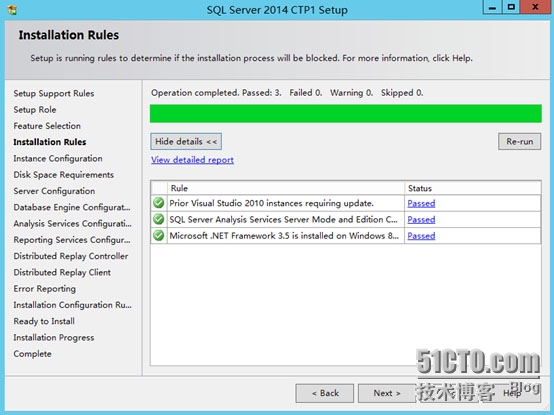Collapse rule list with Hide details button
The image size is (554, 415).
(186, 142)
